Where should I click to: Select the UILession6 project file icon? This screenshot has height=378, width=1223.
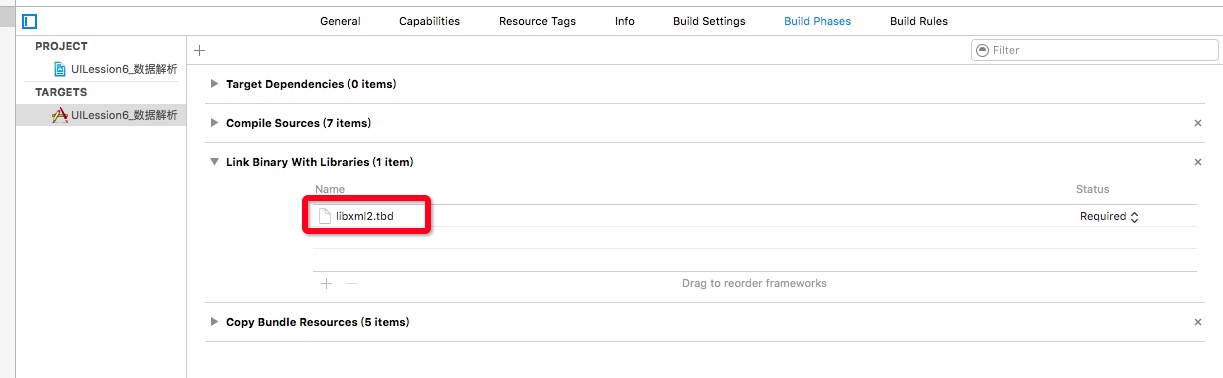[x=61, y=69]
